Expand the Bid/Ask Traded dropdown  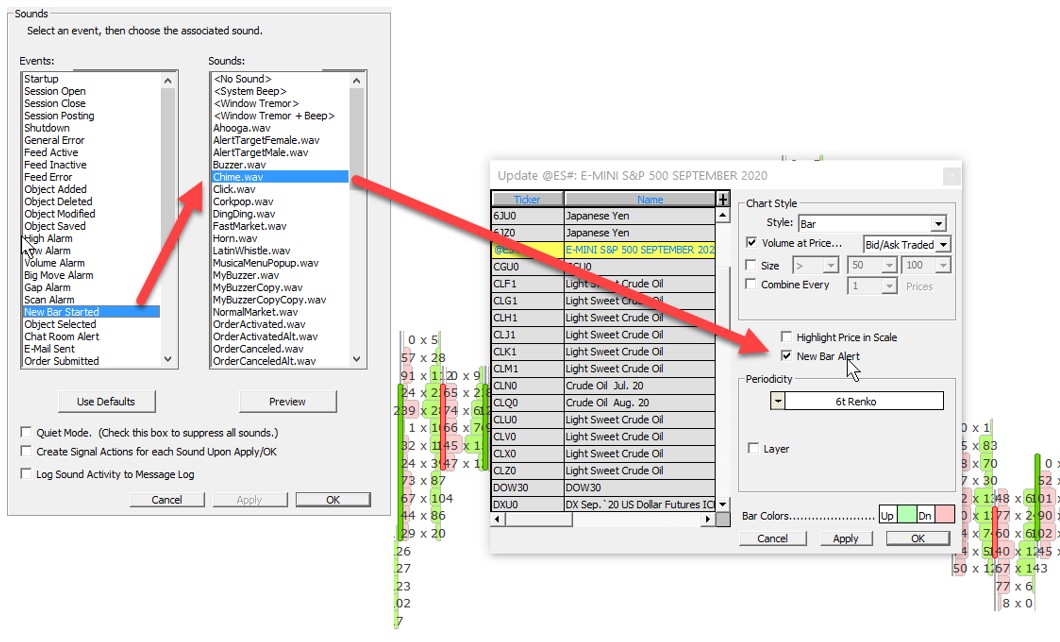pos(943,244)
